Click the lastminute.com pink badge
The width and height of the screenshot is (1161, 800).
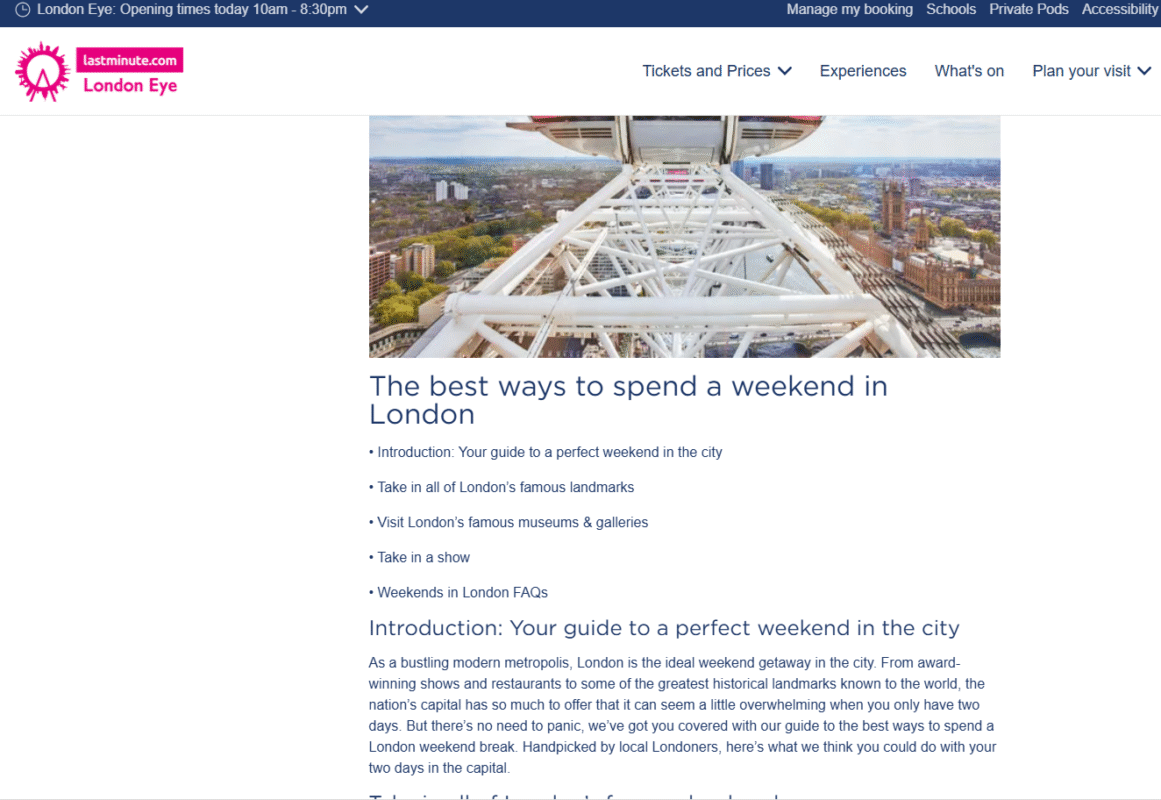[x=130, y=60]
